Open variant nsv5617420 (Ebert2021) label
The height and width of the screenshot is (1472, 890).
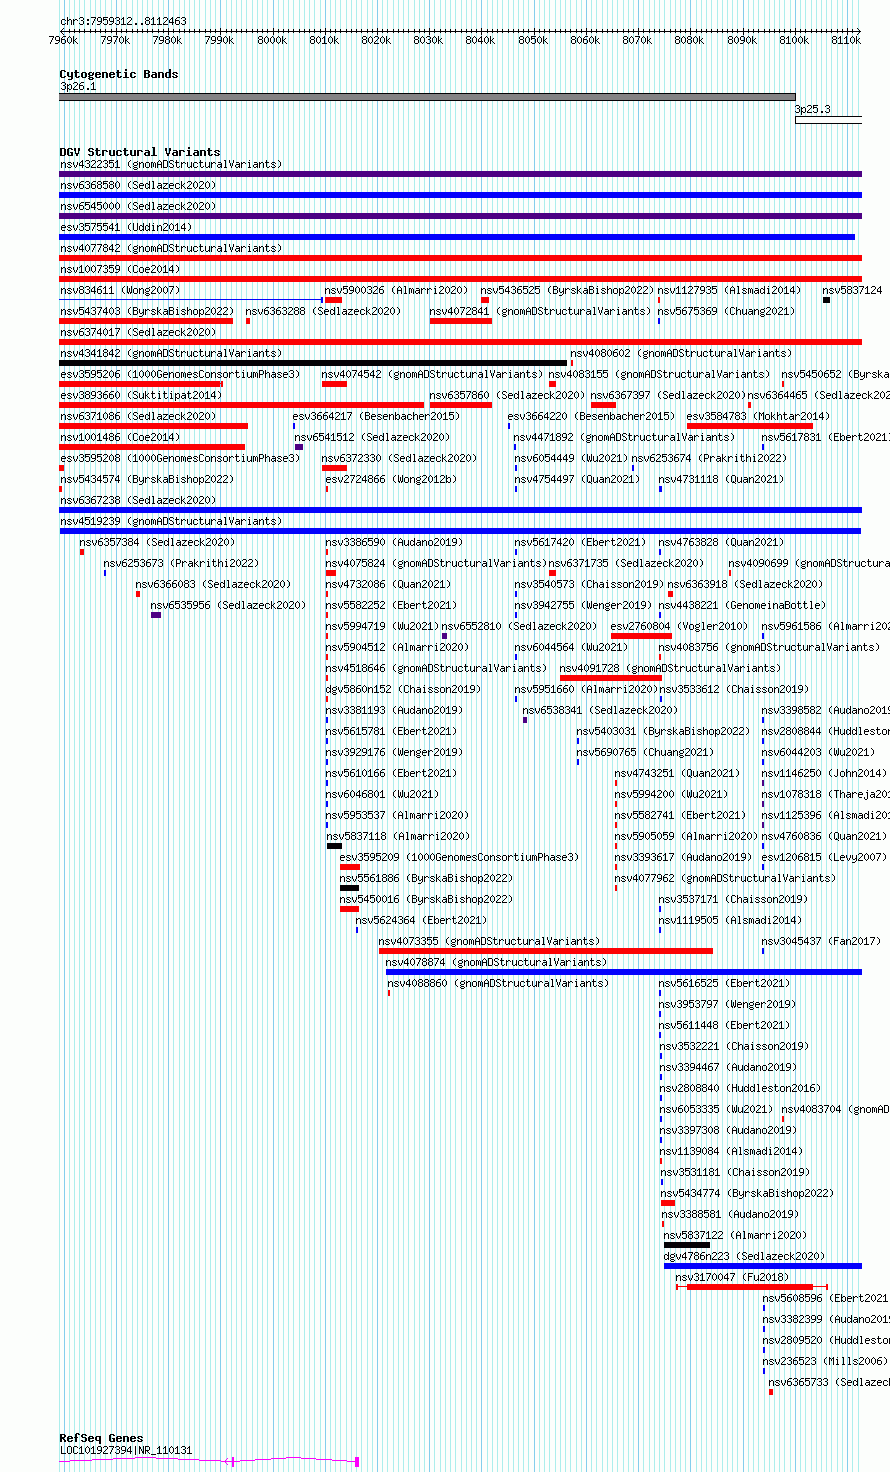(580, 542)
